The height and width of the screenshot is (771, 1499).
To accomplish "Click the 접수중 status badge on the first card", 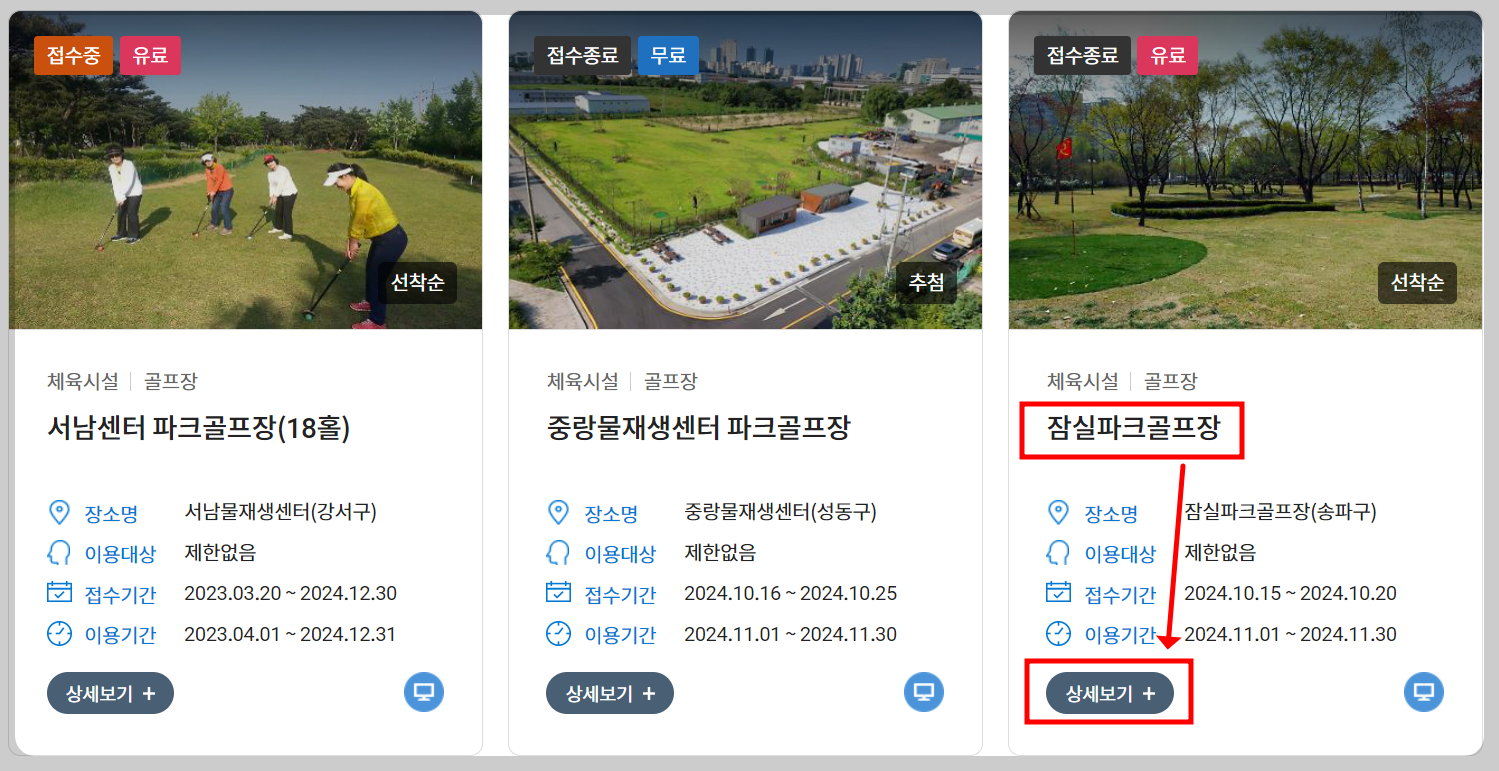I will pyautogui.click(x=72, y=55).
